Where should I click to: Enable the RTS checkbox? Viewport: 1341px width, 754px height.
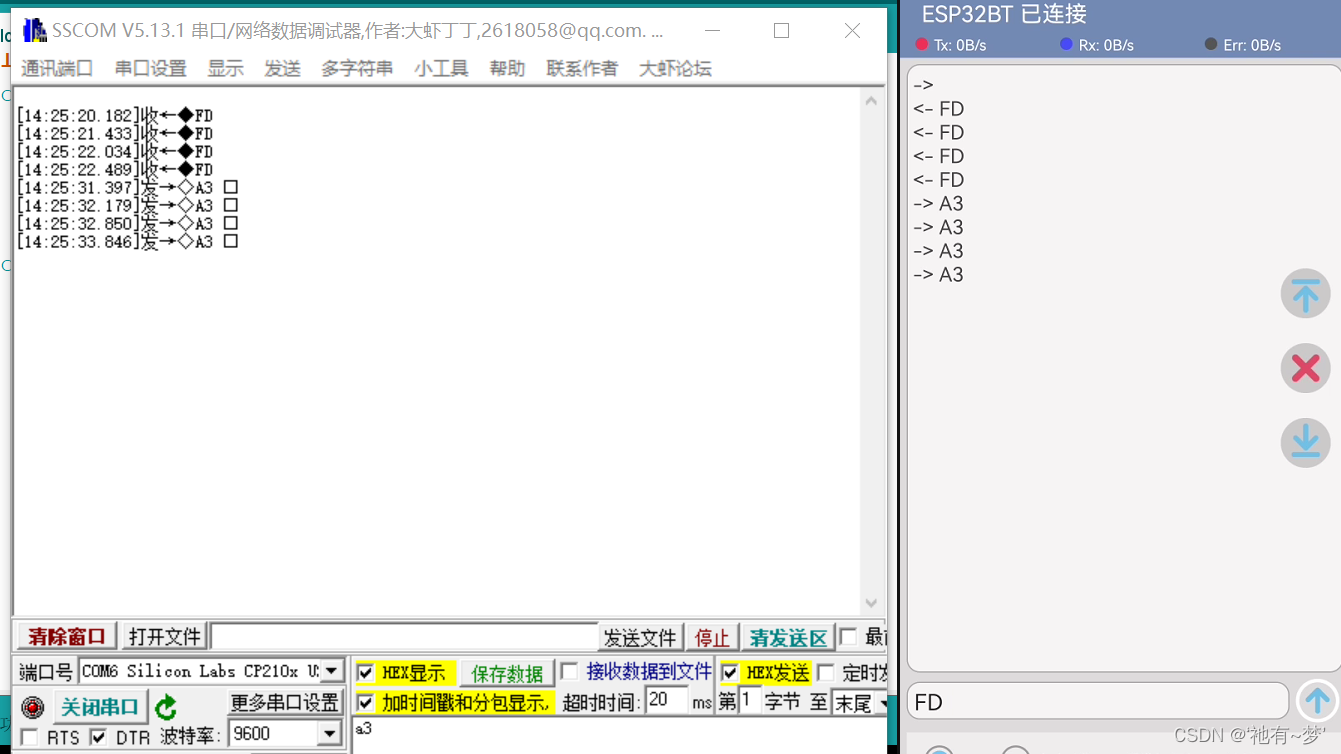30,737
